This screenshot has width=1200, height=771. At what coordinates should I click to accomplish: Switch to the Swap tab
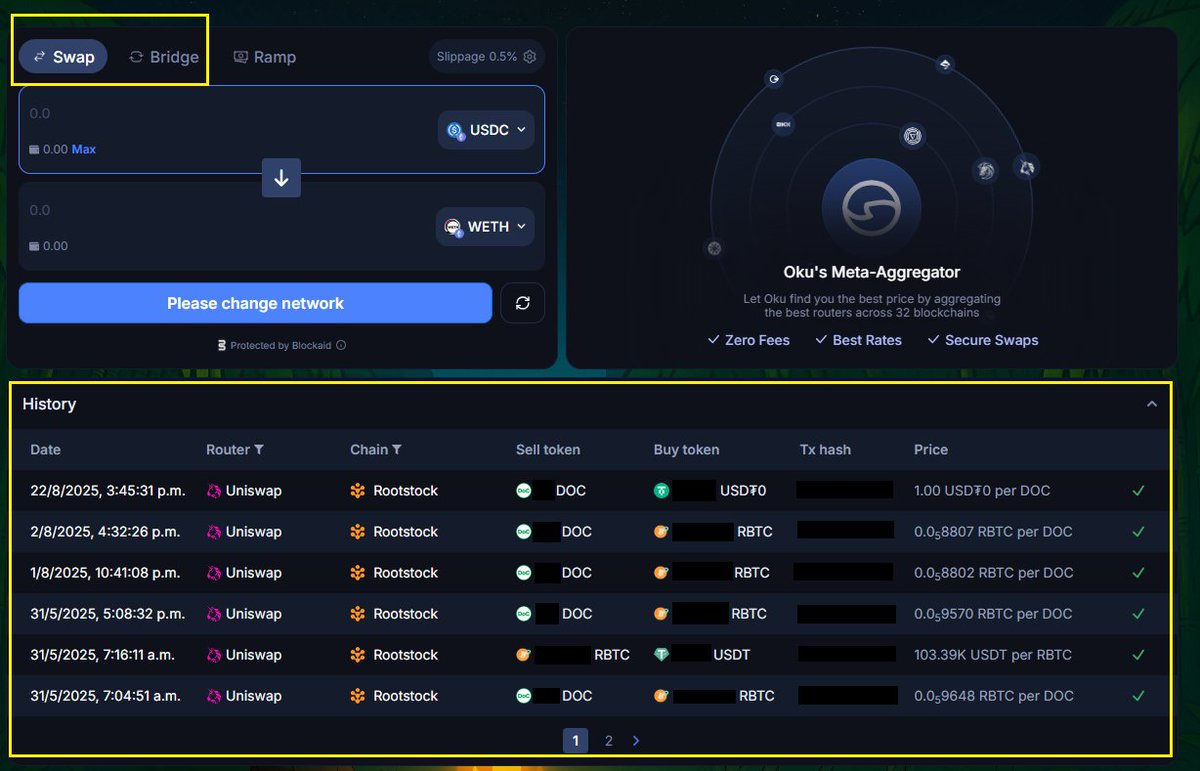tap(63, 57)
